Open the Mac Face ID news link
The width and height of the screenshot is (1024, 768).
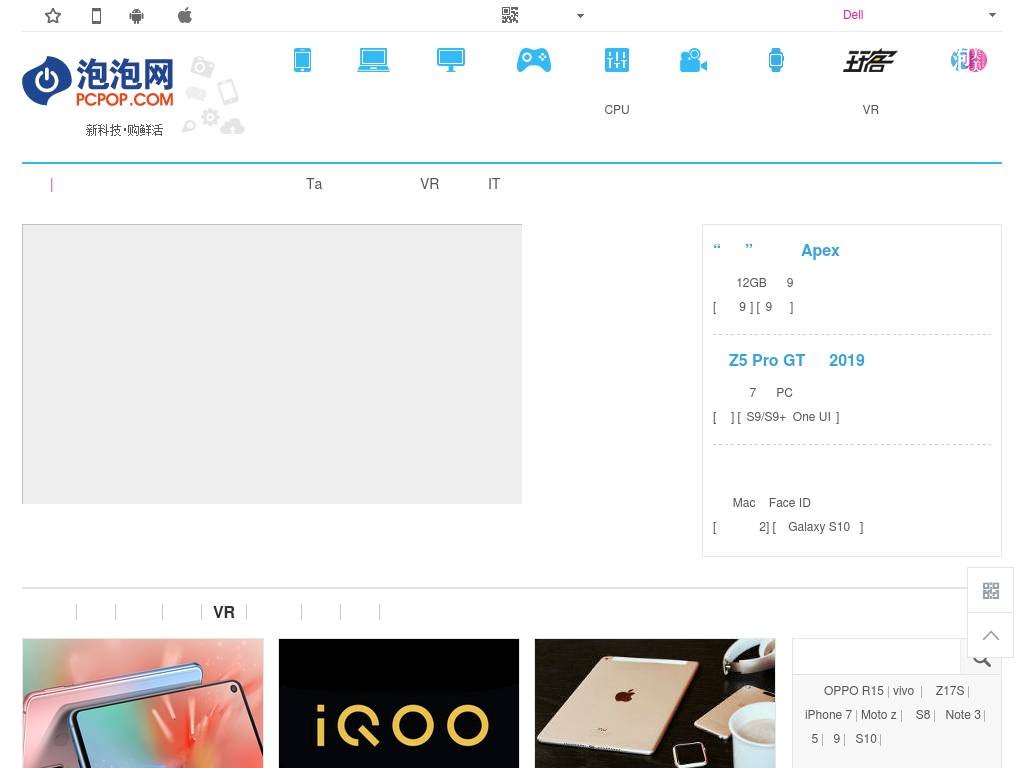coord(771,503)
